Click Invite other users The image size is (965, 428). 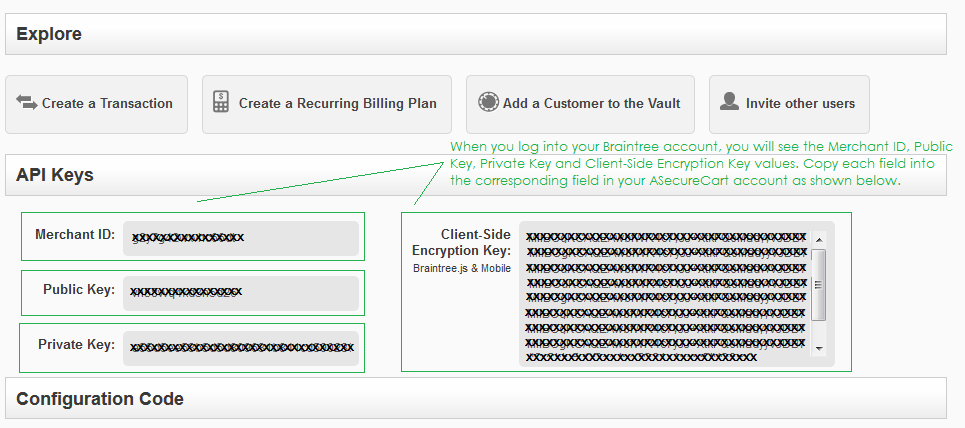click(x=789, y=104)
